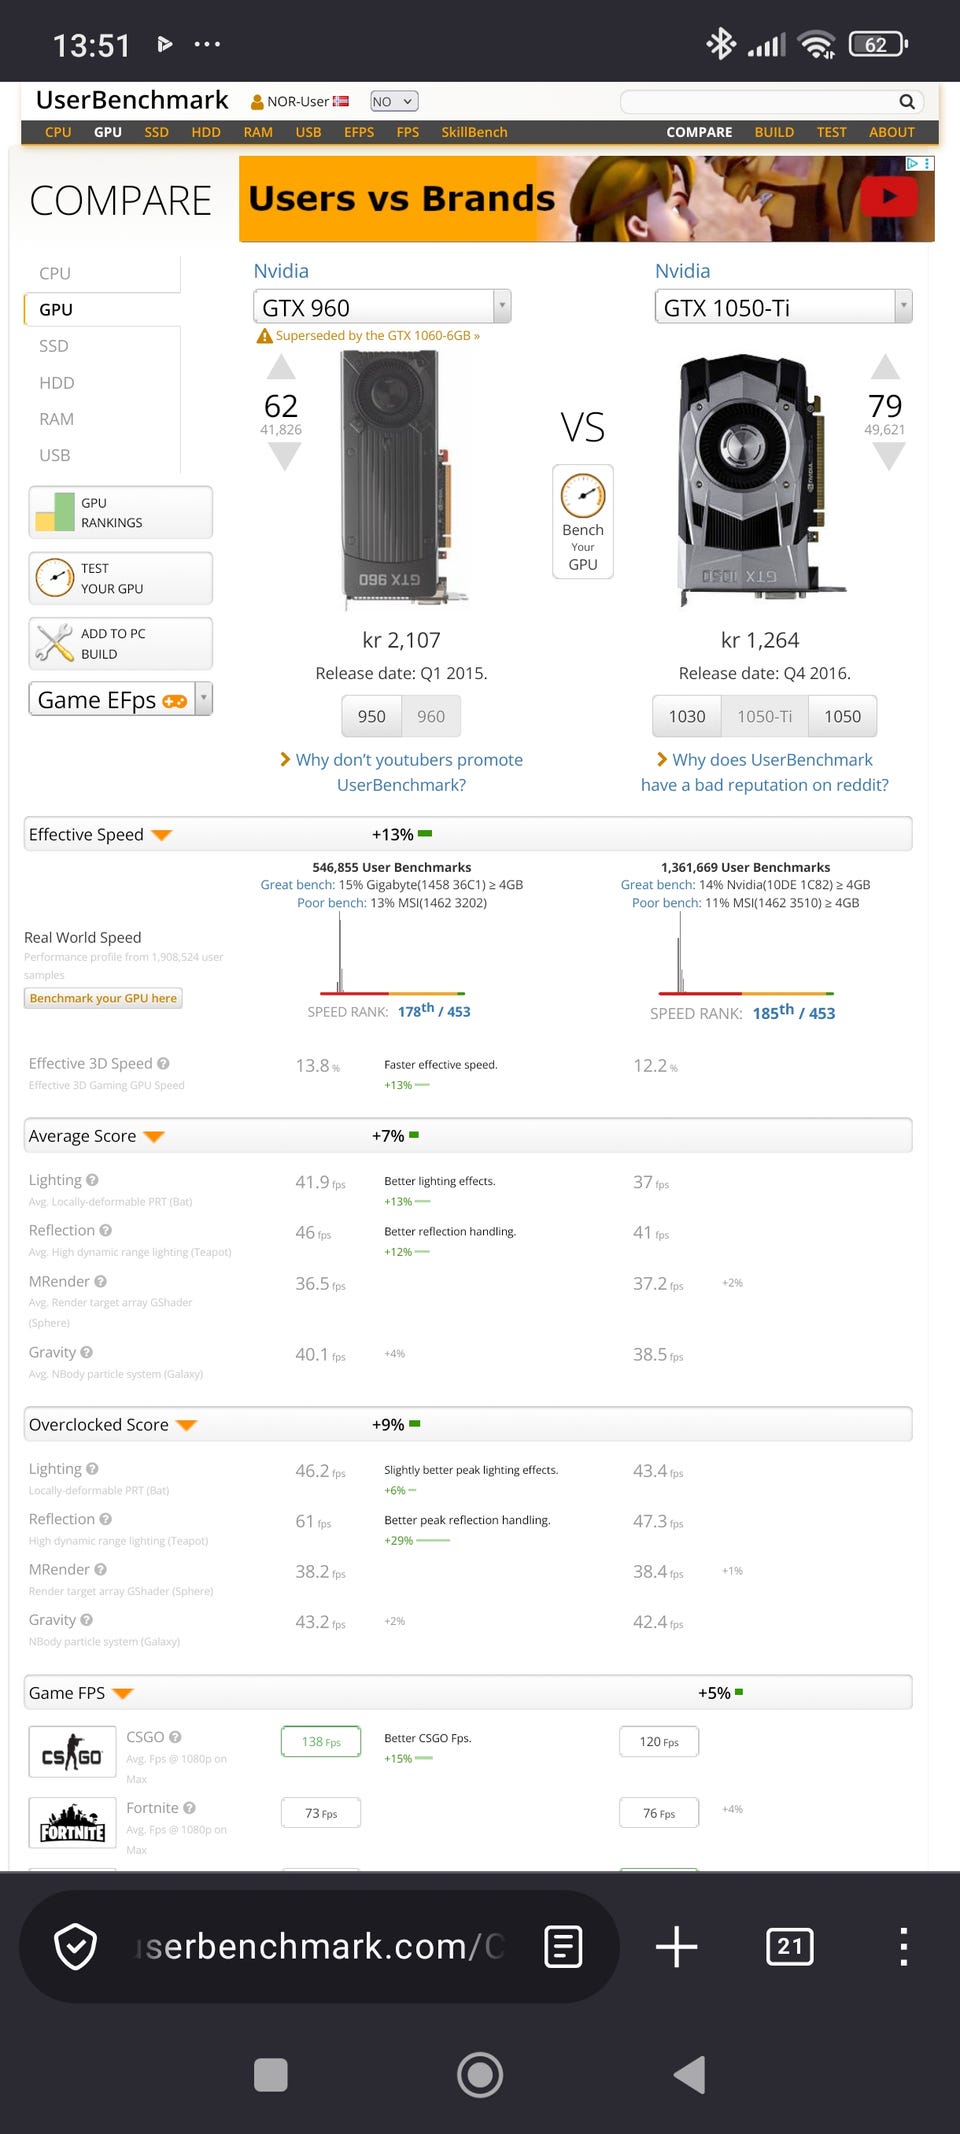Open the Bench Your GPU speedometer
This screenshot has height=2134, width=960.
[x=583, y=496]
